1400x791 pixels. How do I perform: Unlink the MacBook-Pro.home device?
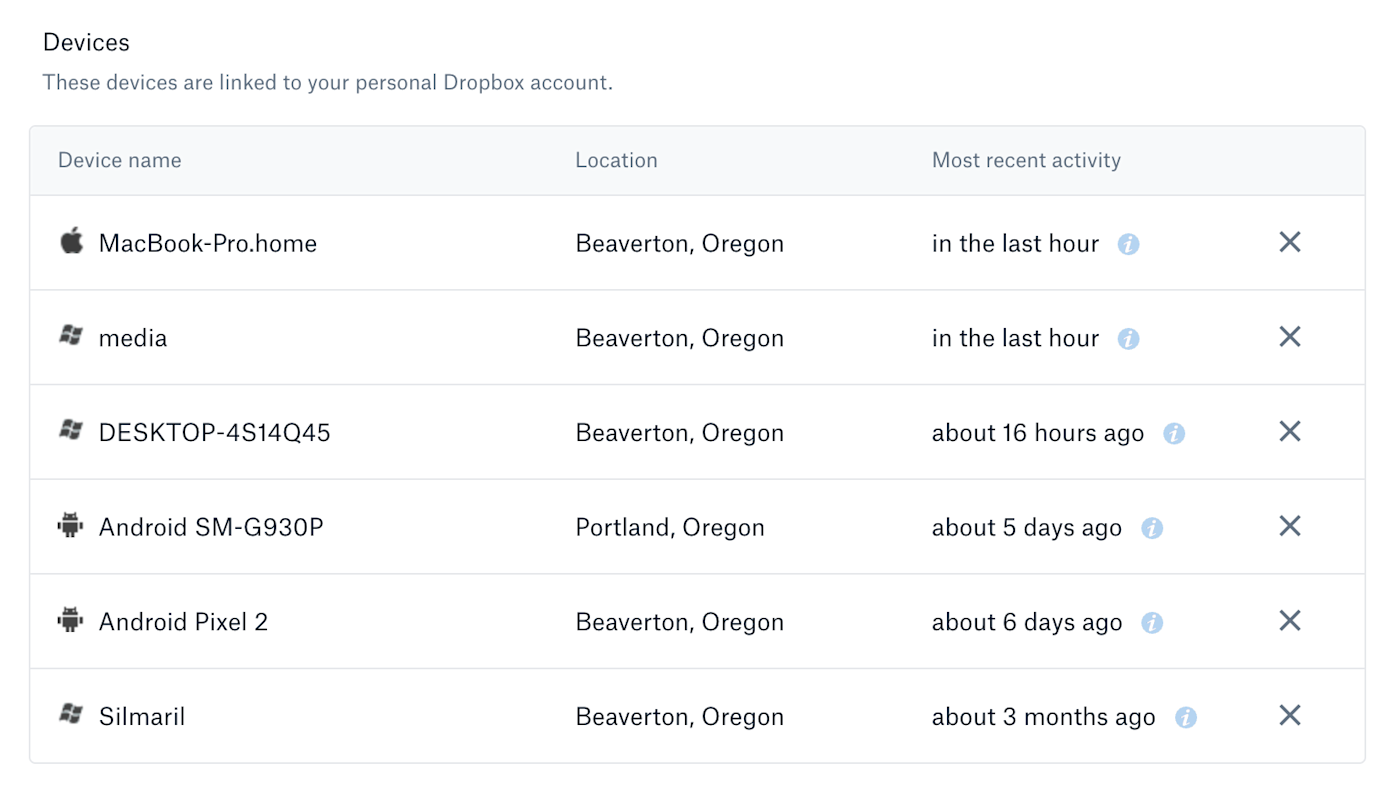click(1290, 242)
